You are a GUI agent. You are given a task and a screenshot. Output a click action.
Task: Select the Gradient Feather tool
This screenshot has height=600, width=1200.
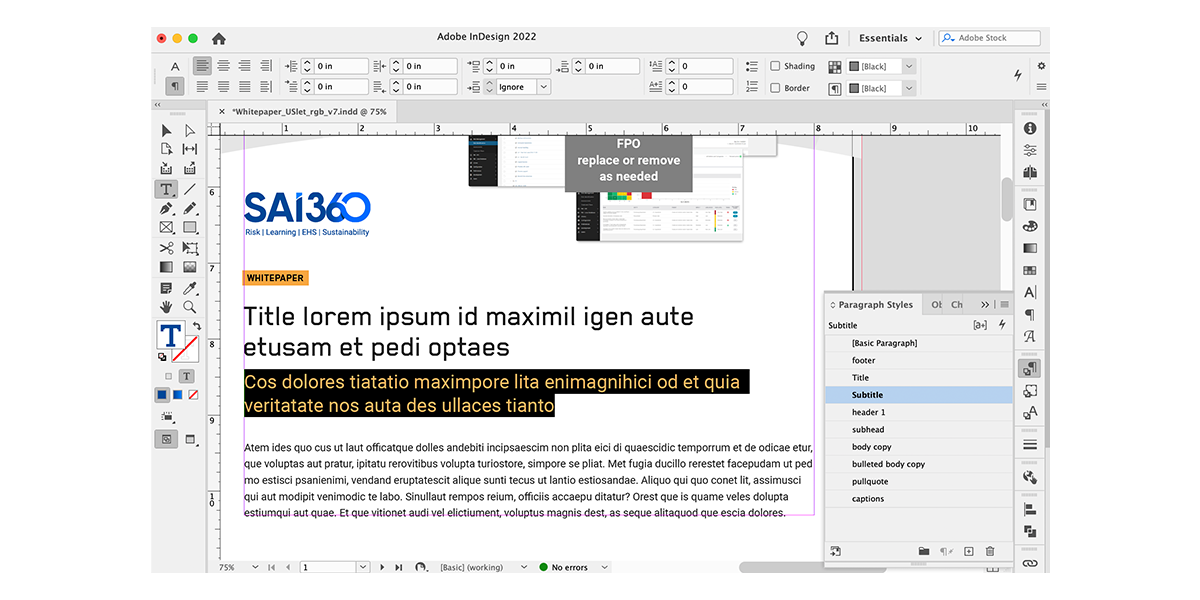[190, 267]
